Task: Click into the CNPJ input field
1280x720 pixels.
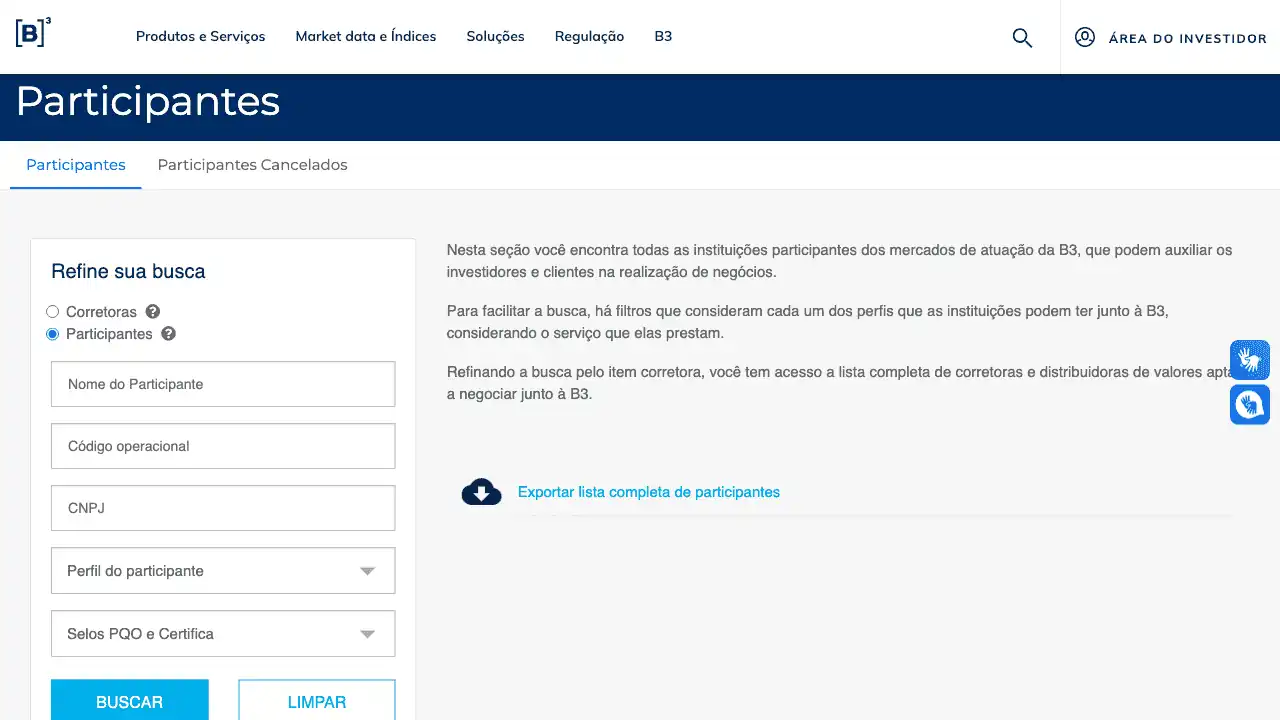Action: (x=223, y=508)
